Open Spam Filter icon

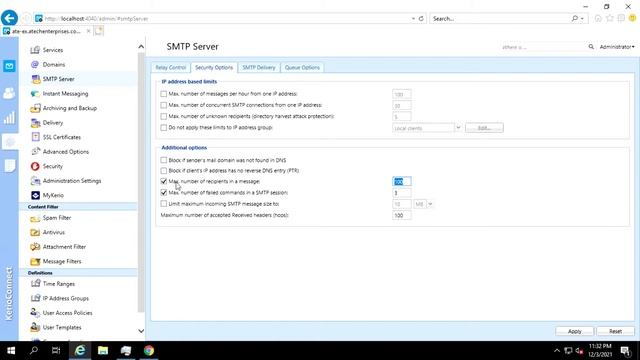tap(35, 218)
